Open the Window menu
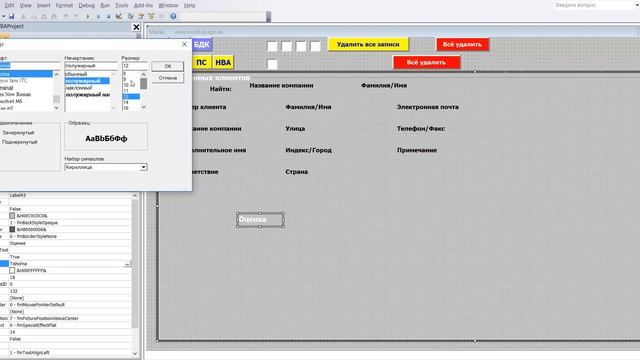Viewport: 640px width, 360px height. [168, 5]
